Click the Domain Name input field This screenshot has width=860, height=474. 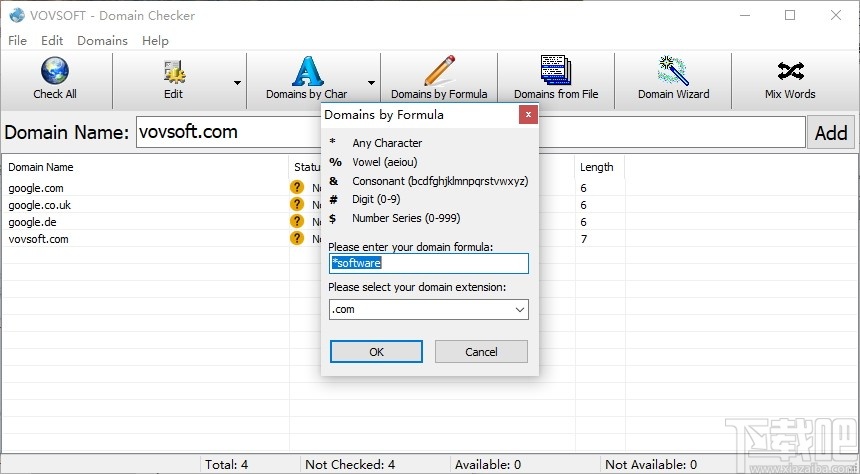pyautogui.click(x=471, y=132)
